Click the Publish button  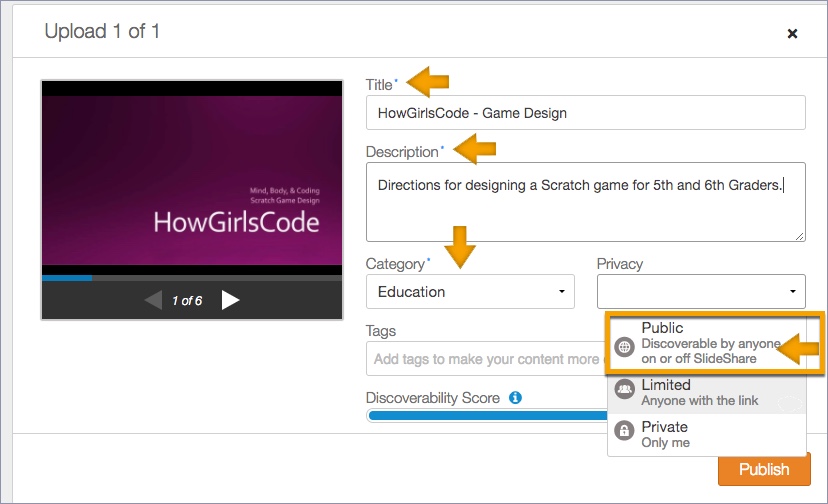[x=764, y=469]
